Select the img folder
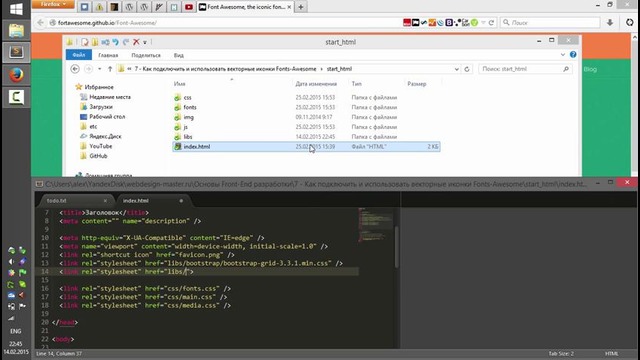The width and height of the screenshot is (640, 360). pos(189,117)
